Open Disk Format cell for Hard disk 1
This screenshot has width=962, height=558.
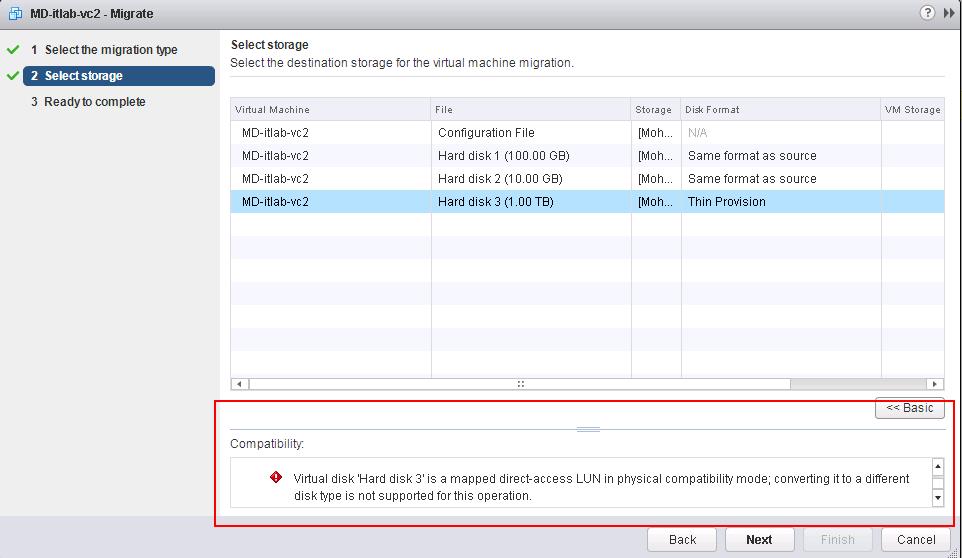coord(781,156)
